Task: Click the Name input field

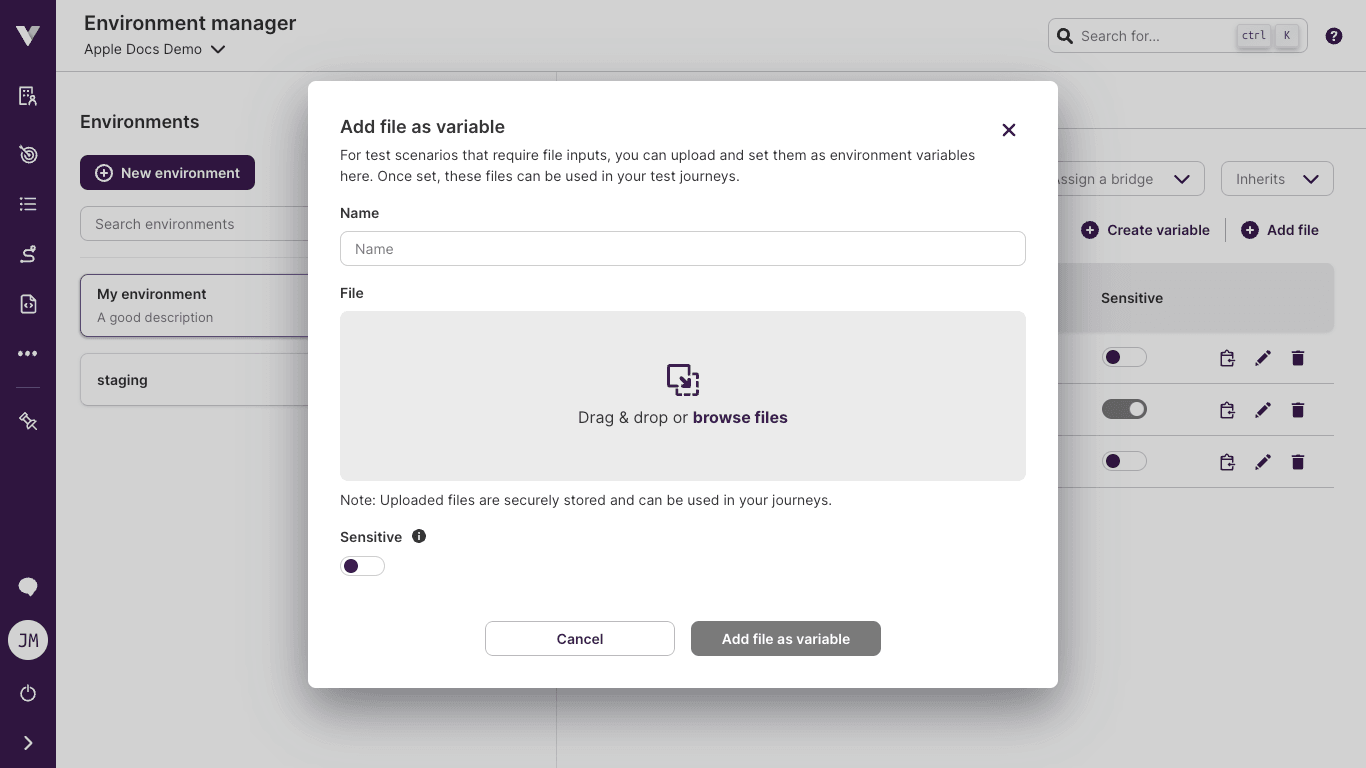Action: click(682, 249)
